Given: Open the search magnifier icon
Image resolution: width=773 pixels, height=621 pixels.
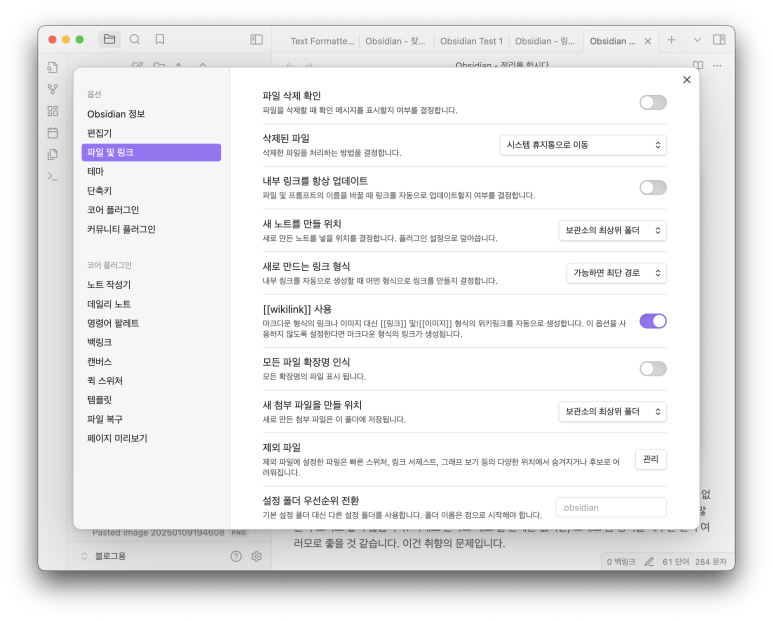Looking at the screenshot, I should click(x=135, y=39).
